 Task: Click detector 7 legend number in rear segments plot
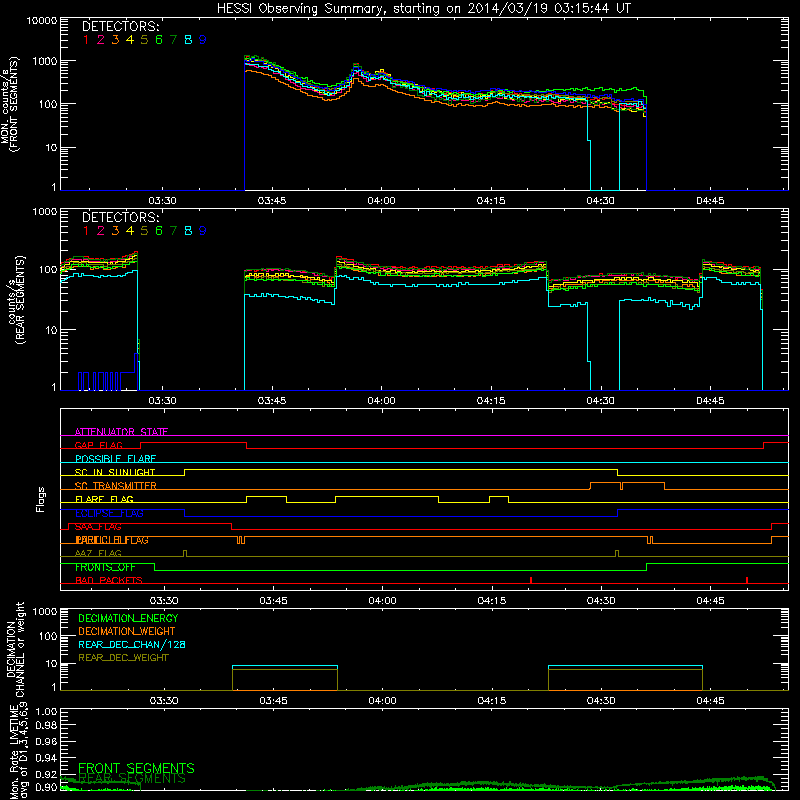(x=173, y=231)
